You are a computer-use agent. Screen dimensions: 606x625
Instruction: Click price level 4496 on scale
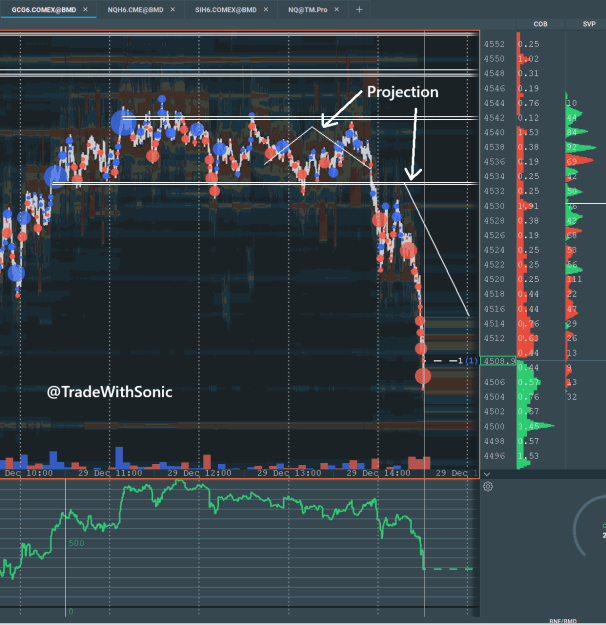(494, 456)
